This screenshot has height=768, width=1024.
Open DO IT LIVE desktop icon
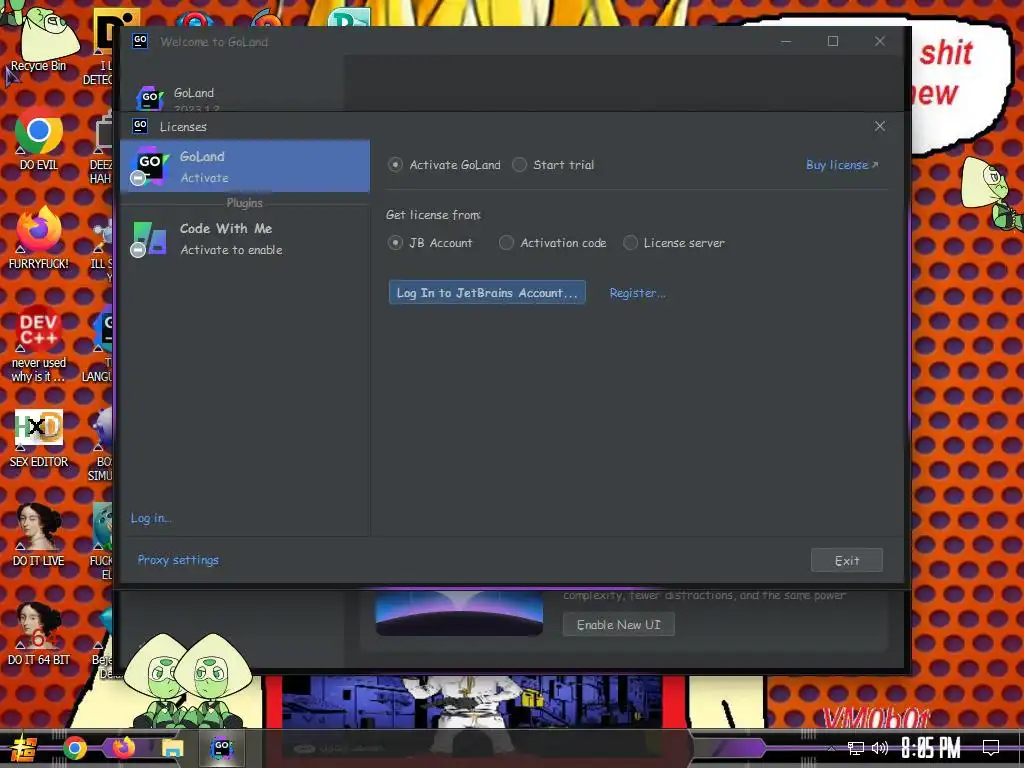click(x=39, y=535)
